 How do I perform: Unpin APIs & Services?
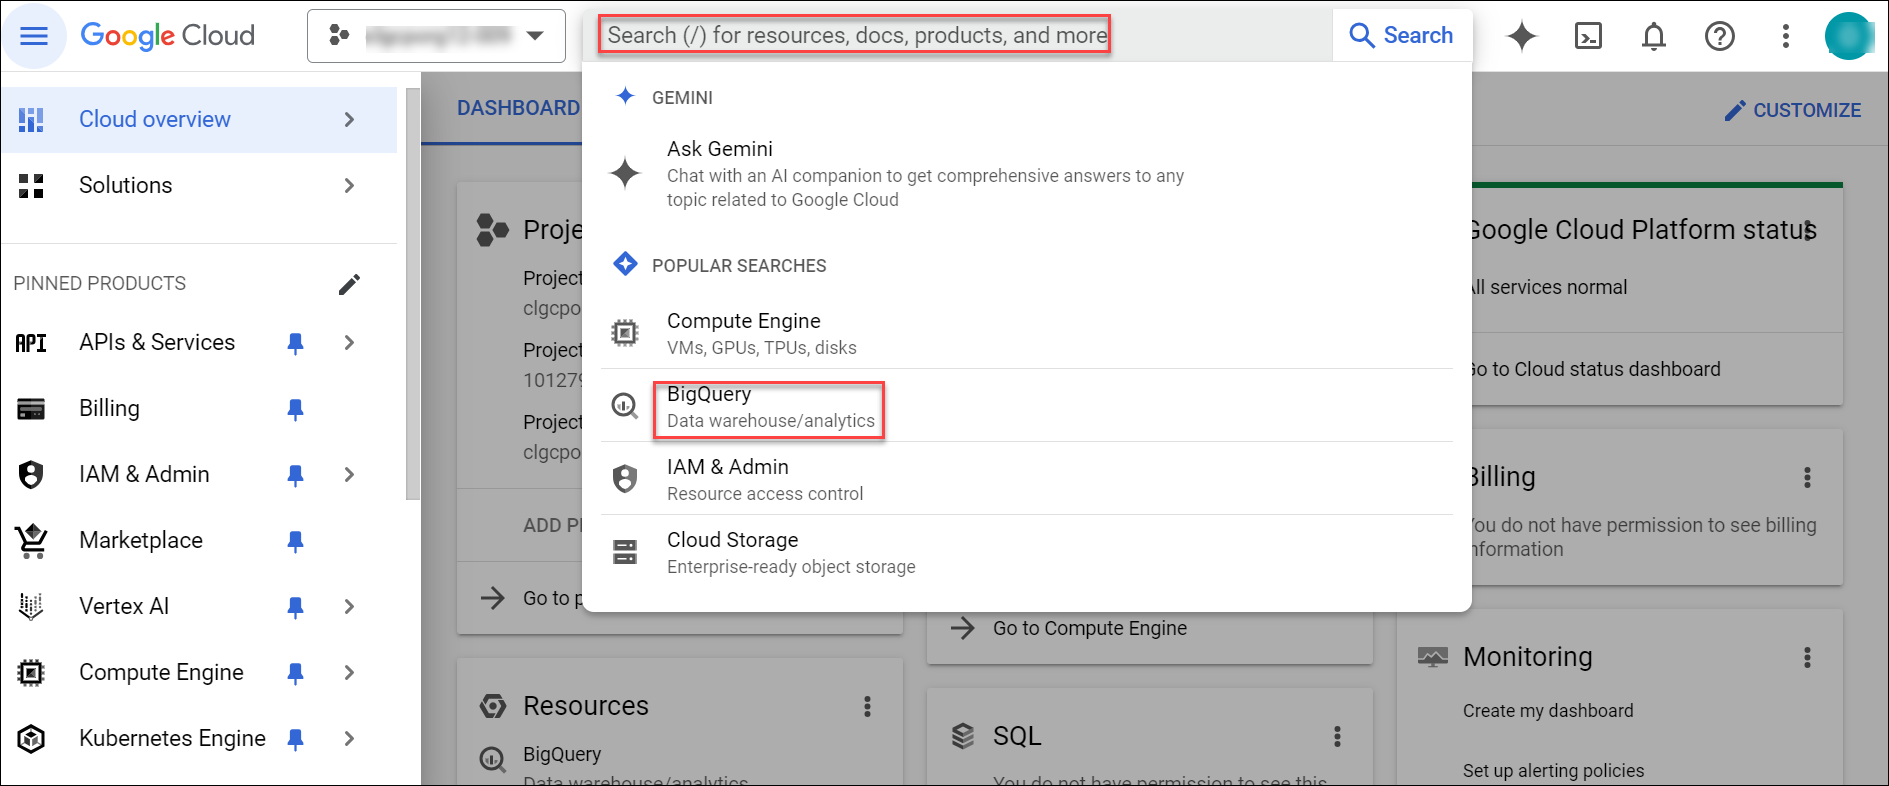[x=295, y=343]
